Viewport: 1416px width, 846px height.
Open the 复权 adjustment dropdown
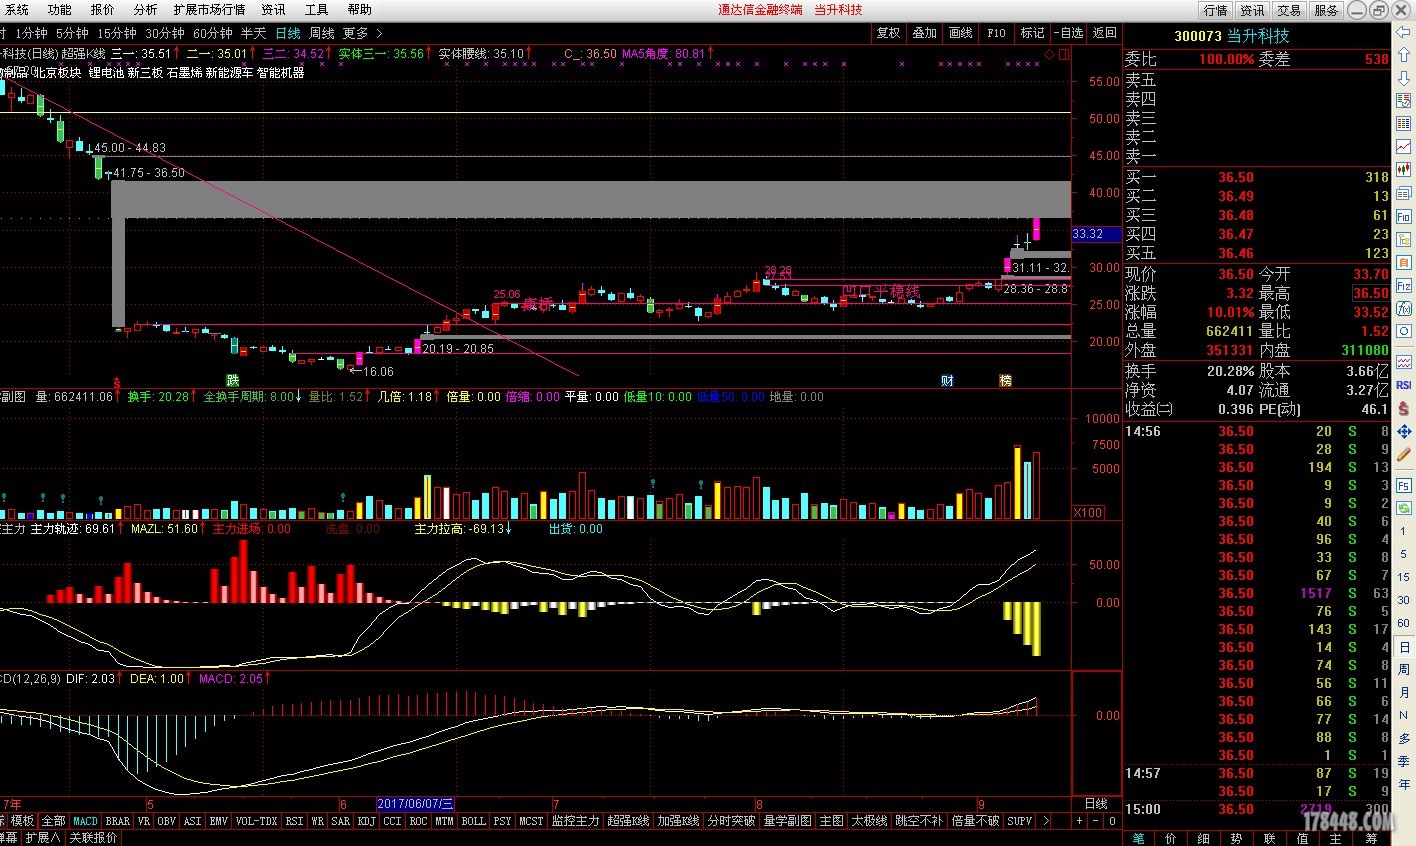coord(888,33)
